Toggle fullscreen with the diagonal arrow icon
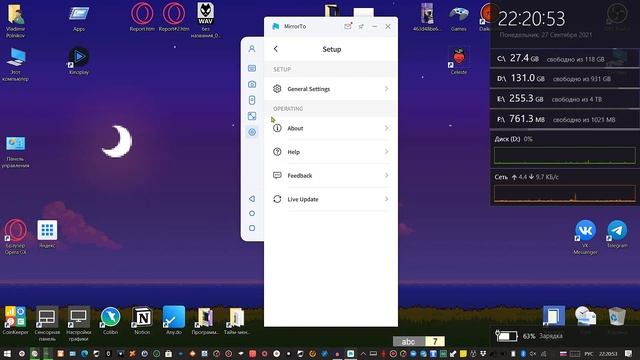The height and width of the screenshot is (360, 640). pos(252,116)
